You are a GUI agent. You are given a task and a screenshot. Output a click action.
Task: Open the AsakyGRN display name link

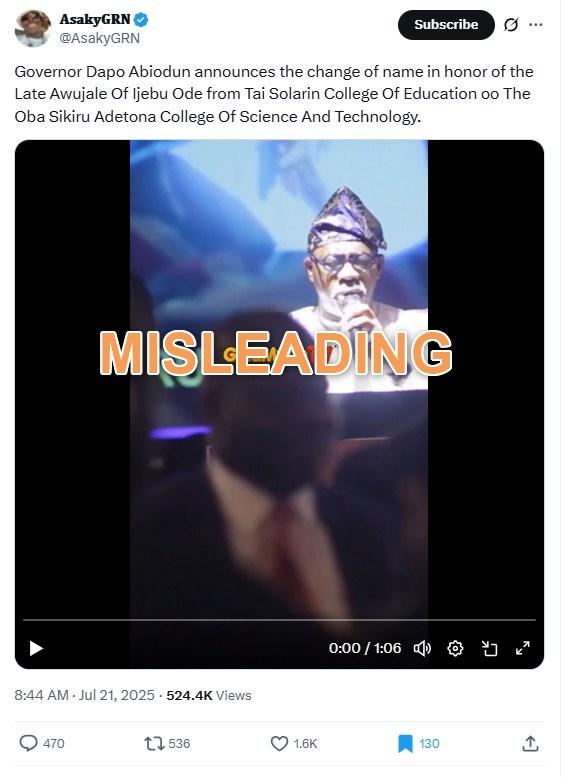95,19
